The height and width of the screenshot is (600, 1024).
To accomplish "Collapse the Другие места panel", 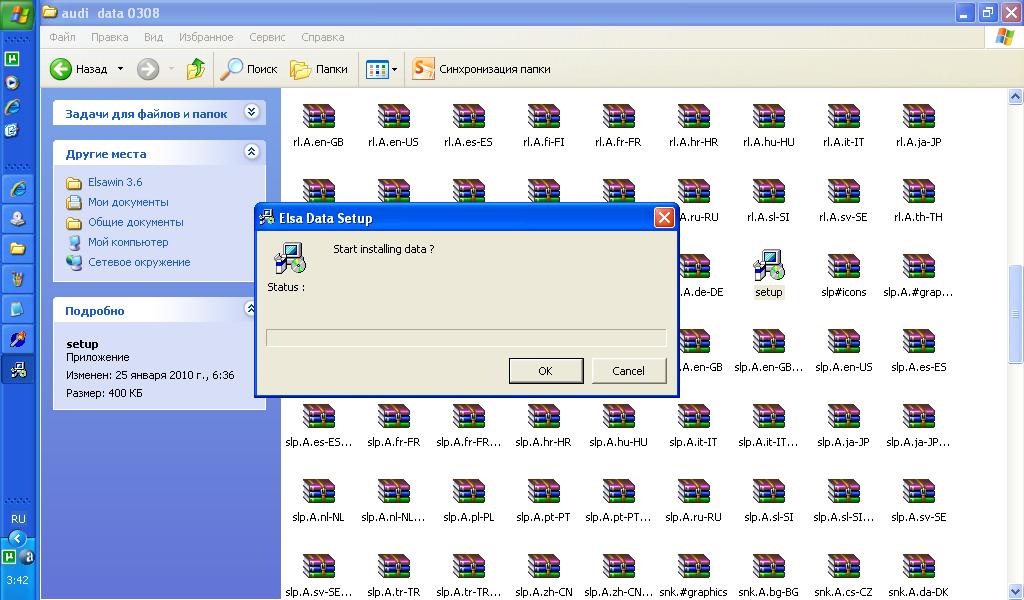I will click(x=251, y=152).
